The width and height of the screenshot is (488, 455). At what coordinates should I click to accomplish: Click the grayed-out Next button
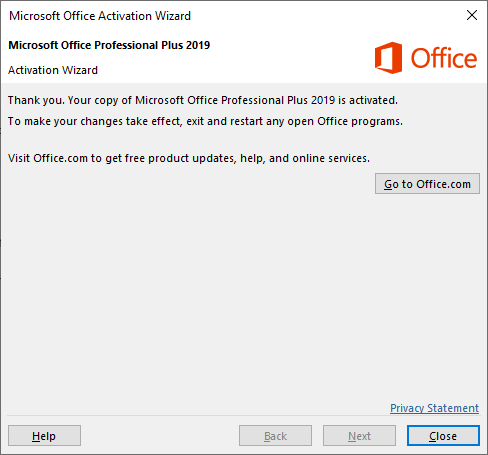click(359, 436)
